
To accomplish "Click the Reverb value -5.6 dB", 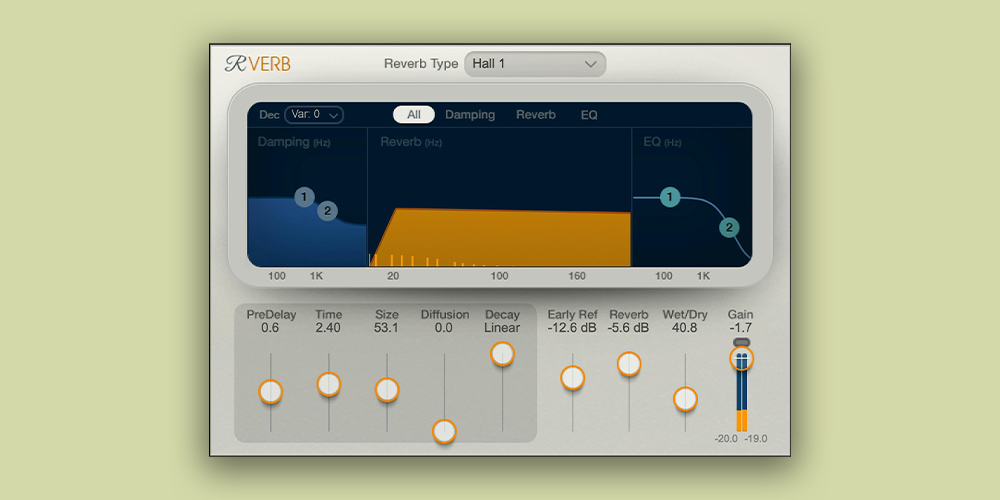I will pos(628,328).
